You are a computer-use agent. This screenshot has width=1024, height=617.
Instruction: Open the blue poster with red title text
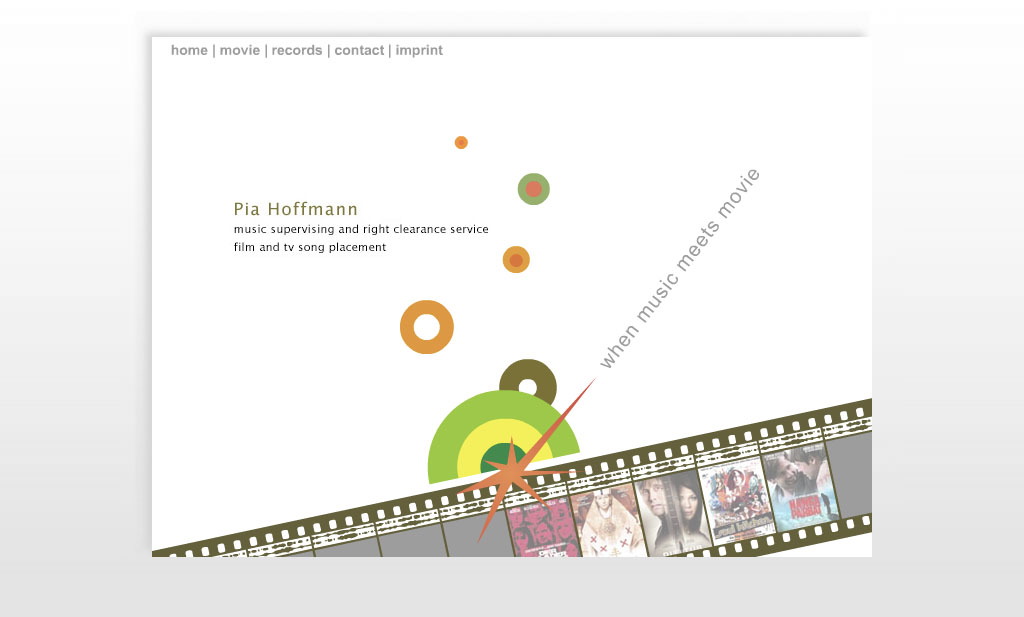pyautogui.click(x=801, y=486)
